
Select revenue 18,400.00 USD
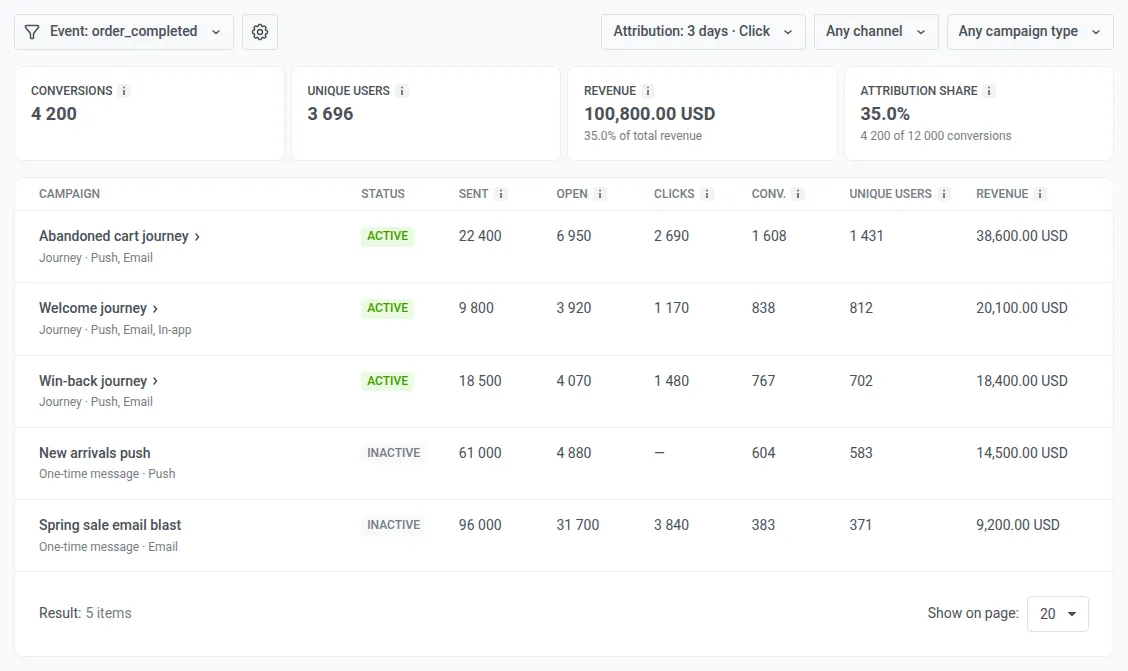1022,380
